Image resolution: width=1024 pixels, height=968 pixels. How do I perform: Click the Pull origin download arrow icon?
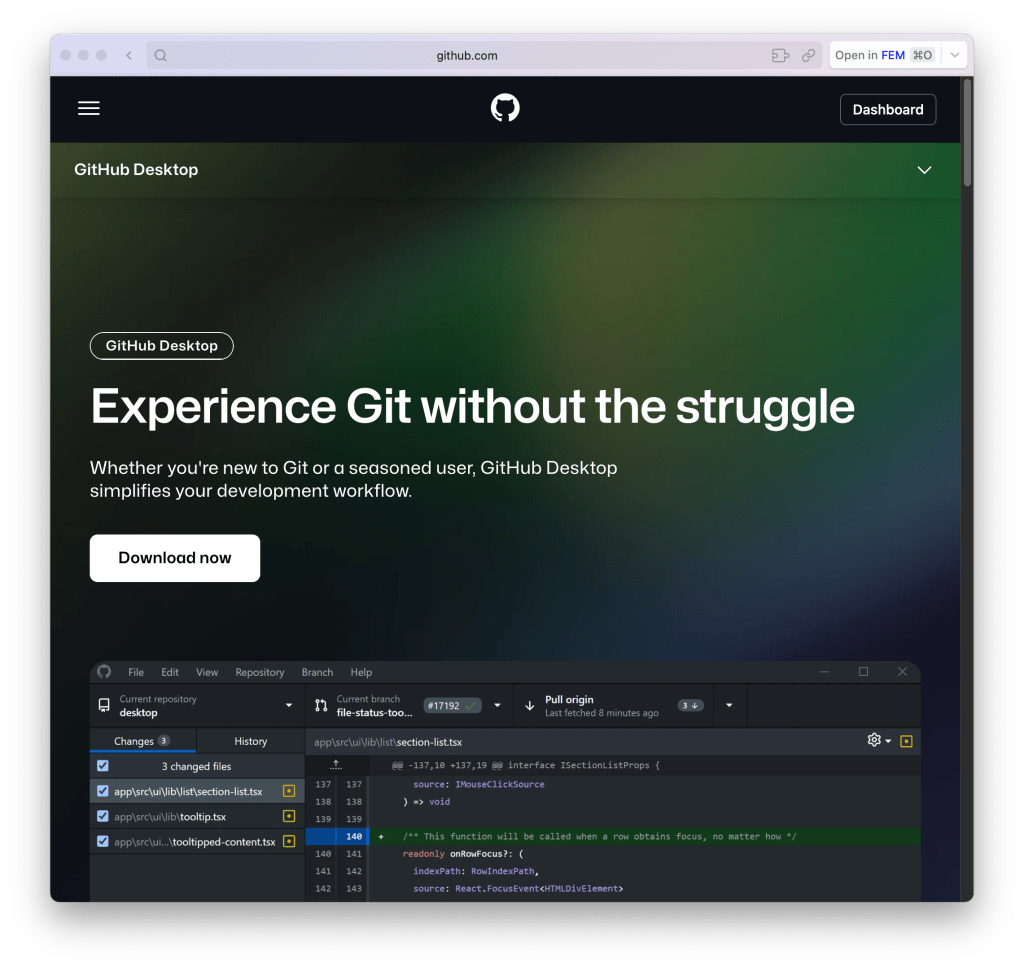[527, 706]
